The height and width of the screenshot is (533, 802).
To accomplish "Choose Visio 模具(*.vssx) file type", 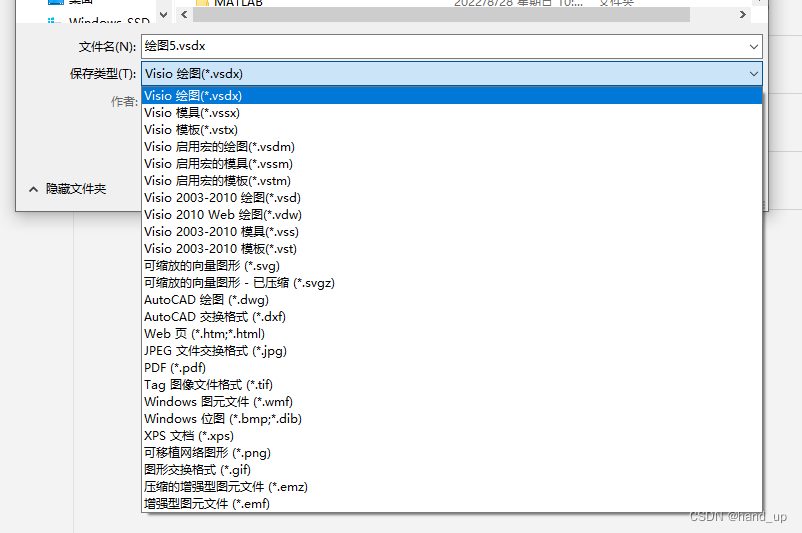I will pos(452,113).
